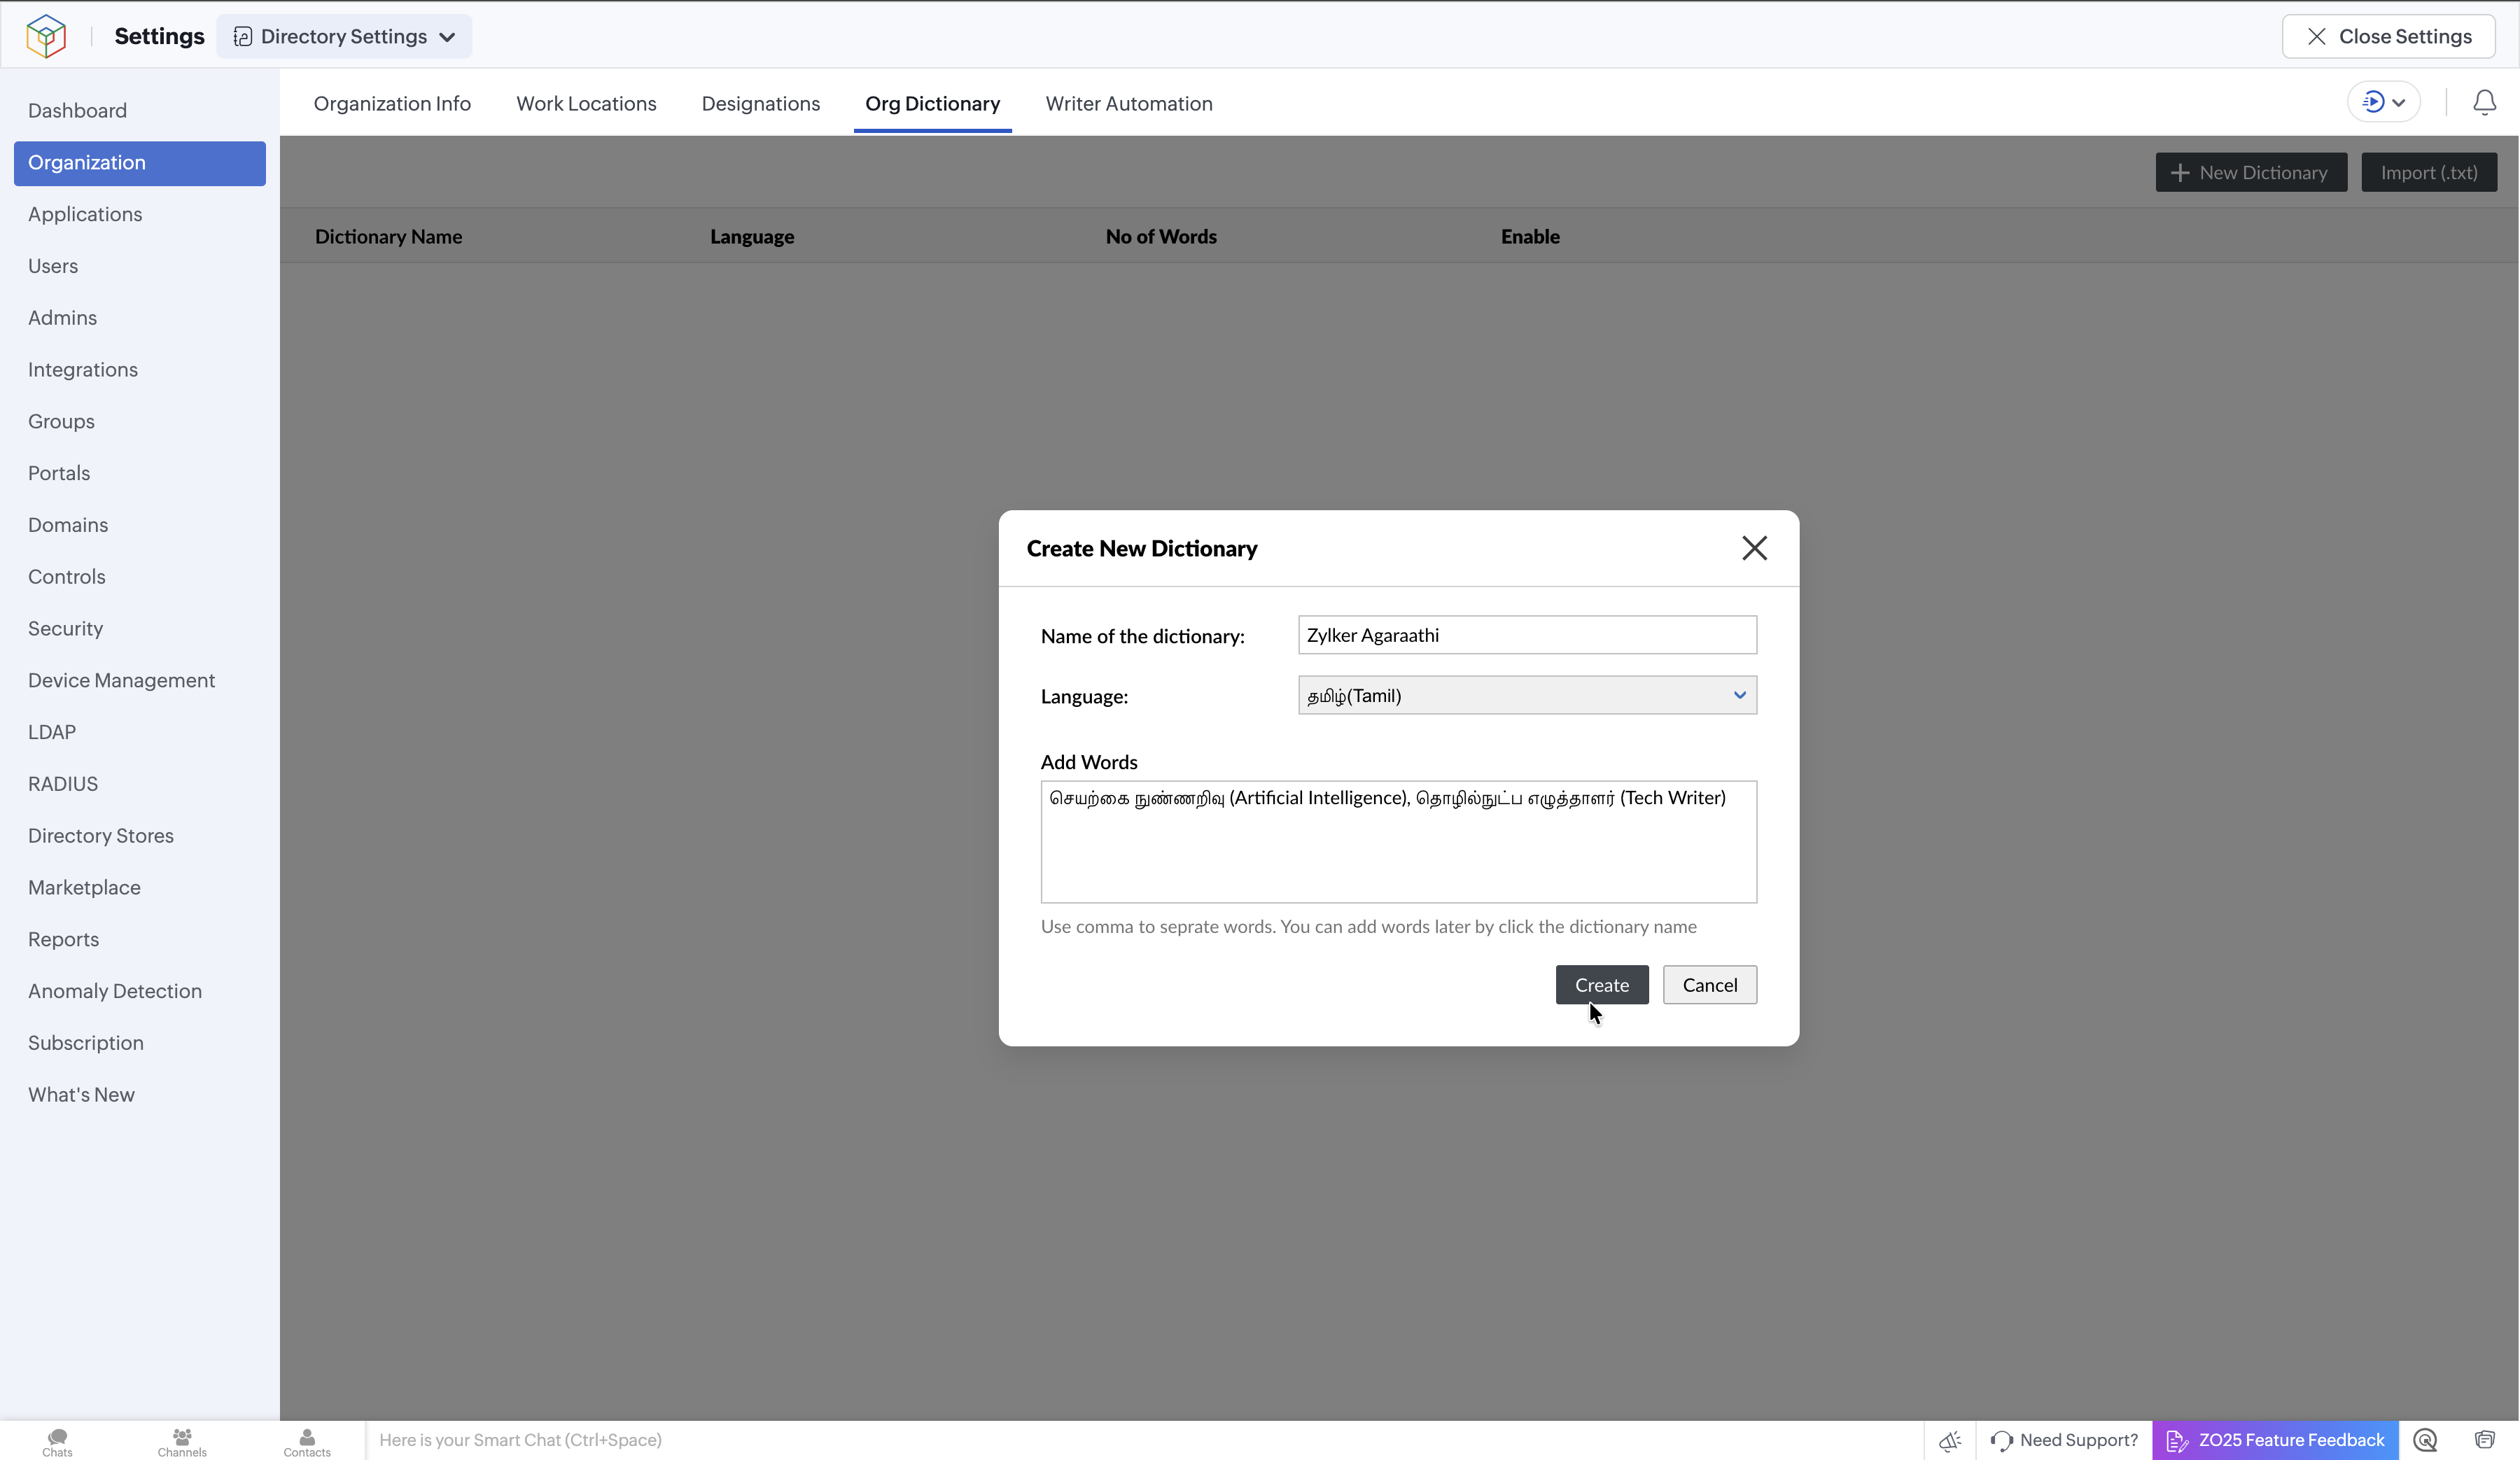Click the chat windows icon at bottom right
The image size is (2520, 1460).
[x=2484, y=1440]
